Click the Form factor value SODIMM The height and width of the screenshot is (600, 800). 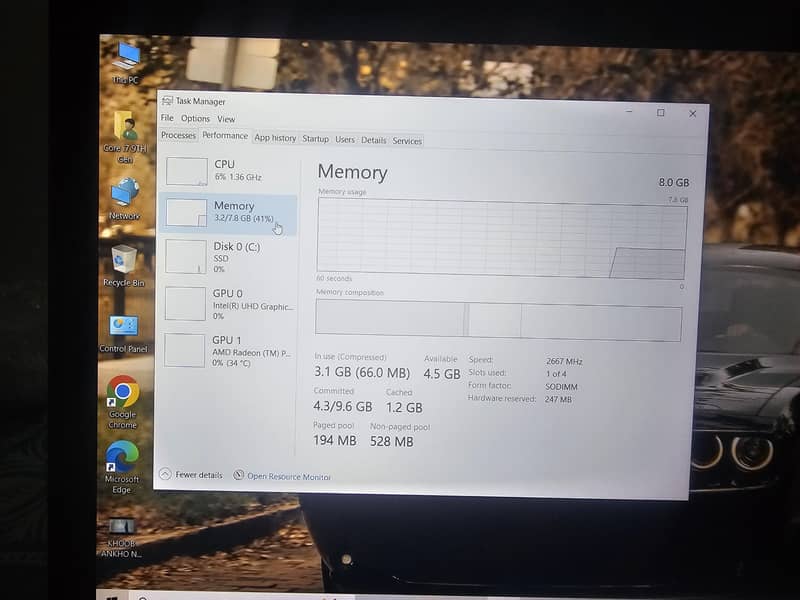(x=561, y=387)
